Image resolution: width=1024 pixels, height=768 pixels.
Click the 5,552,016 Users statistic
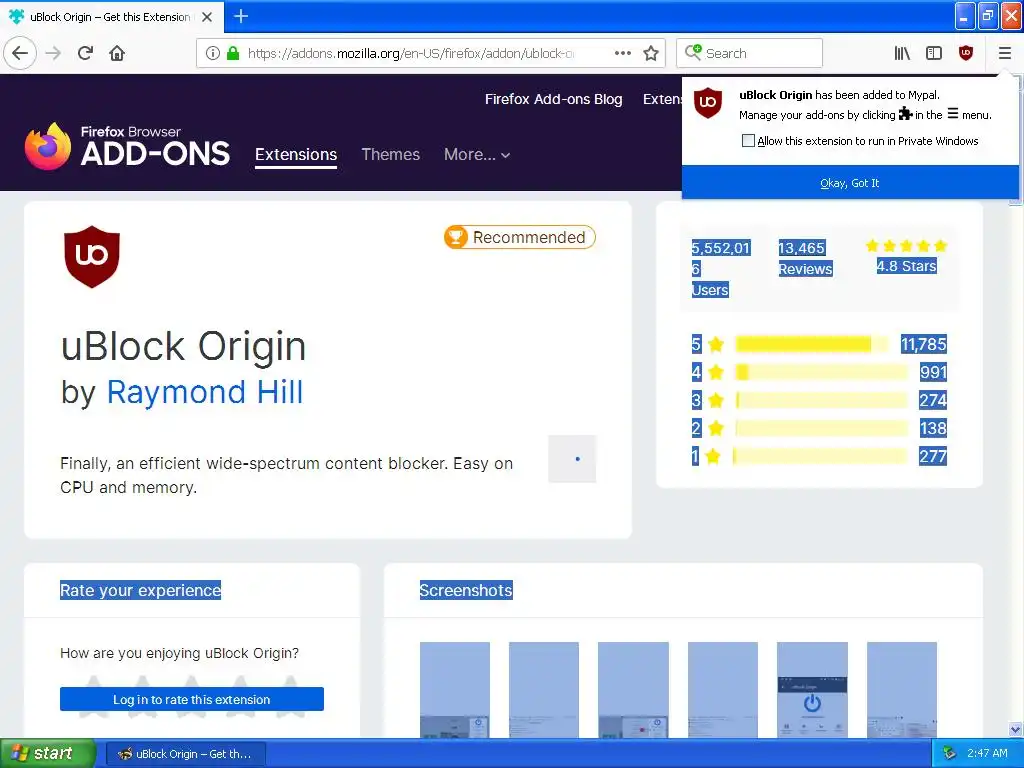pyautogui.click(x=720, y=268)
